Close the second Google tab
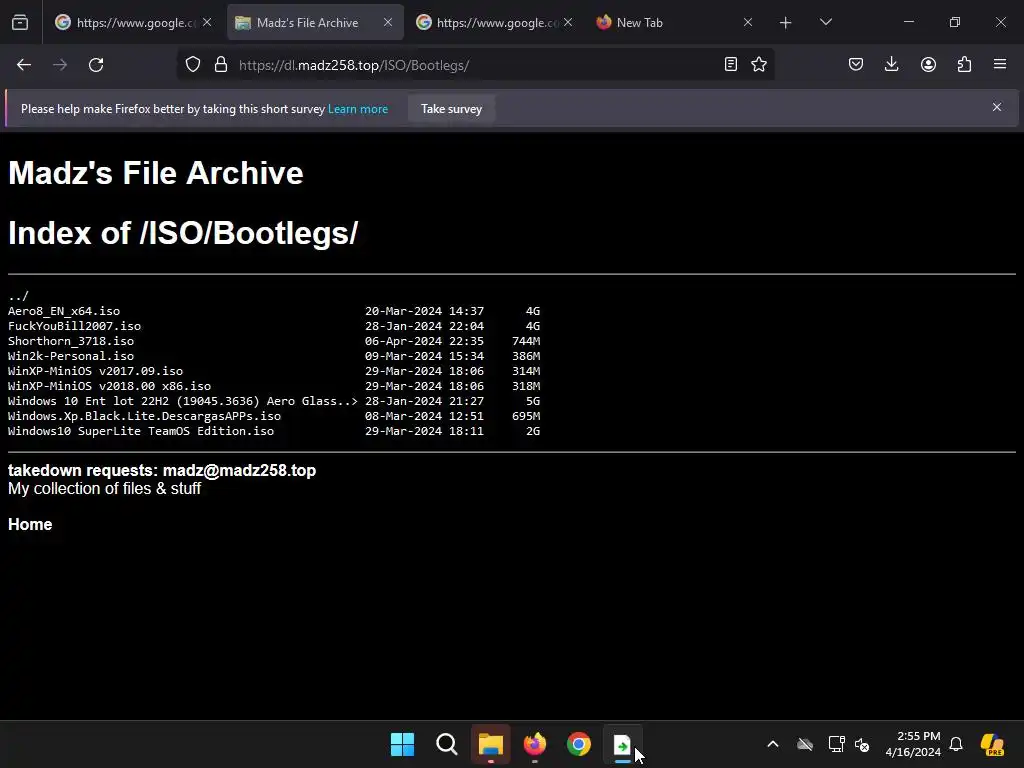 (568, 22)
